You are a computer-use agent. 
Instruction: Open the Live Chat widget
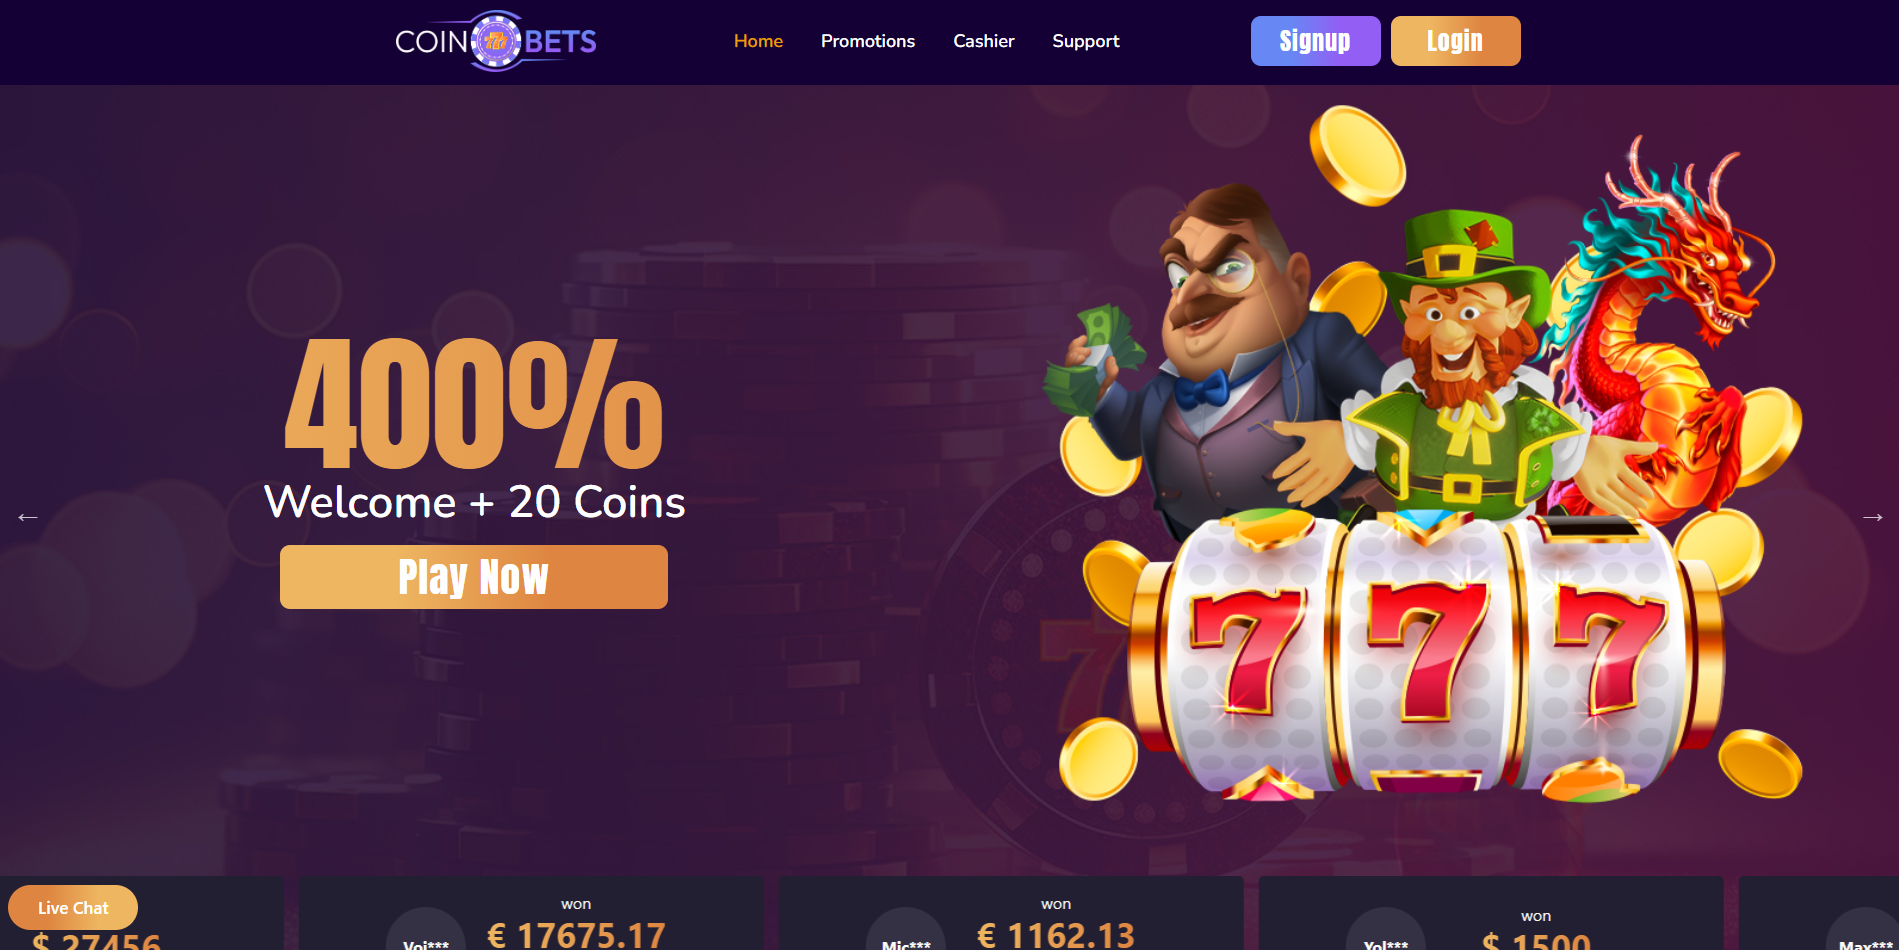[73, 908]
